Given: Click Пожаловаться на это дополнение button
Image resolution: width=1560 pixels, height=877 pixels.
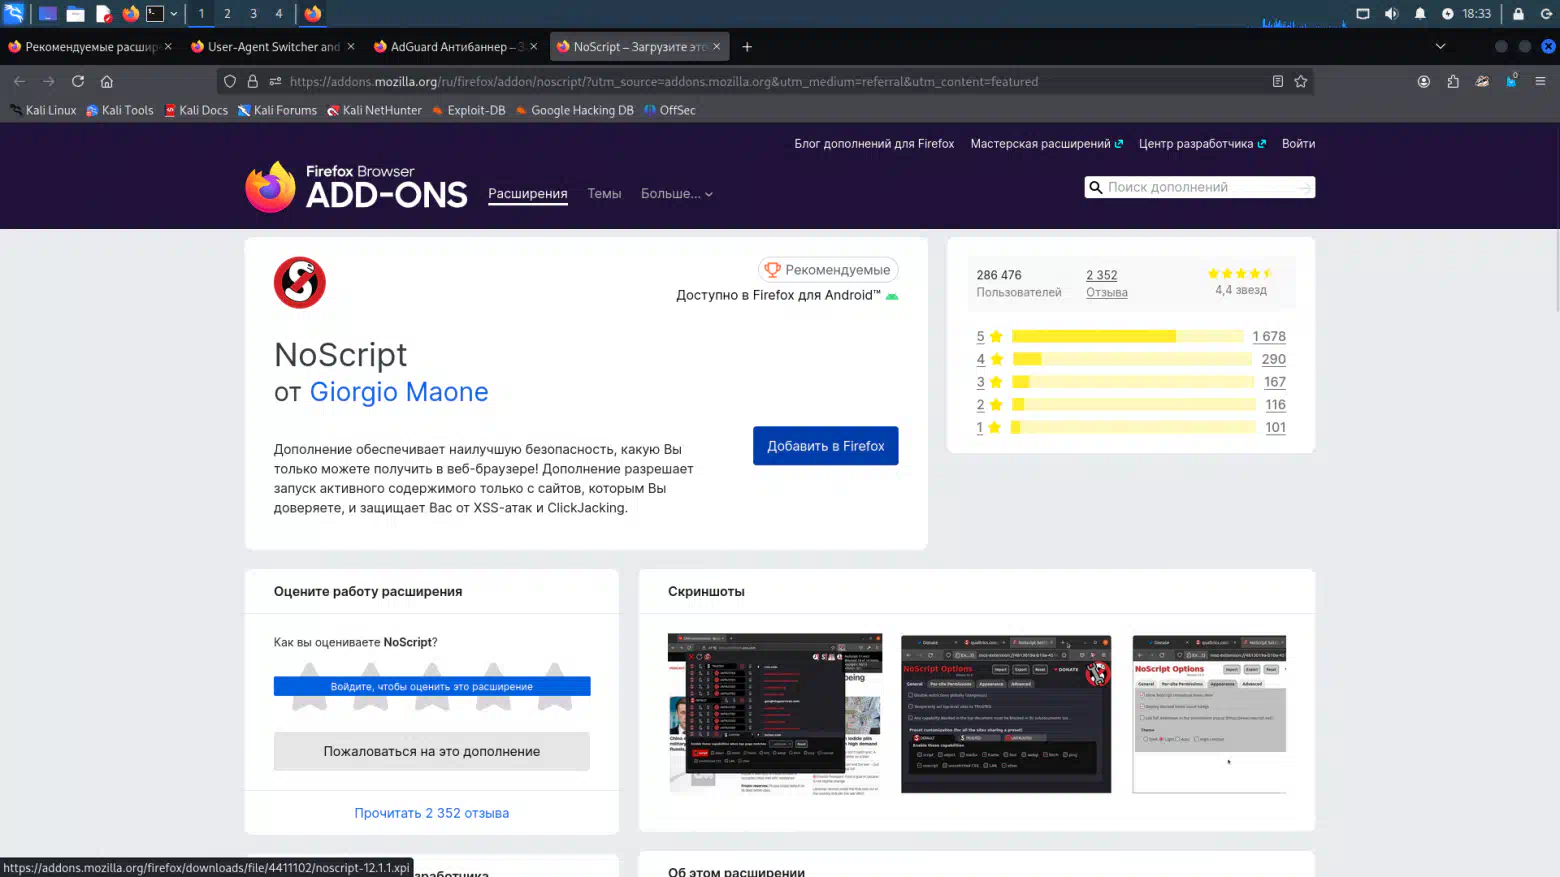Looking at the screenshot, I should pyautogui.click(x=432, y=751).
